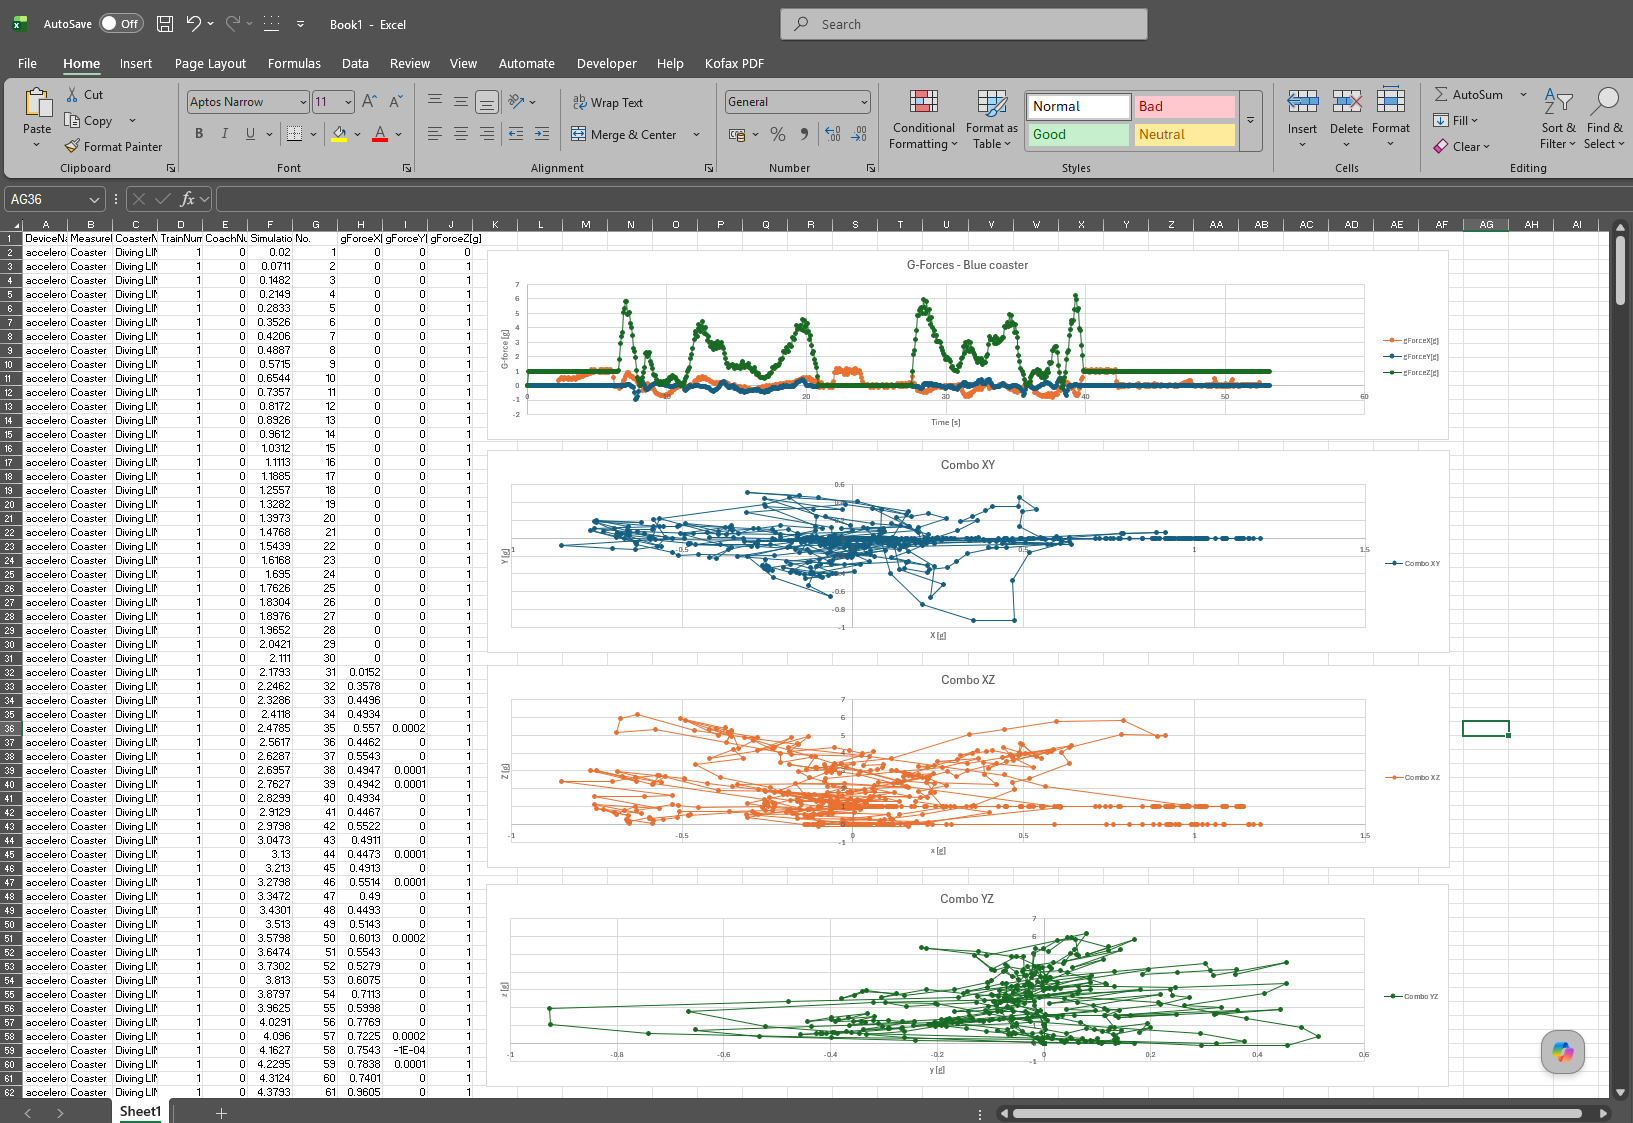Decrease font size with the small A icon
This screenshot has width=1633, height=1123.
(x=396, y=101)
